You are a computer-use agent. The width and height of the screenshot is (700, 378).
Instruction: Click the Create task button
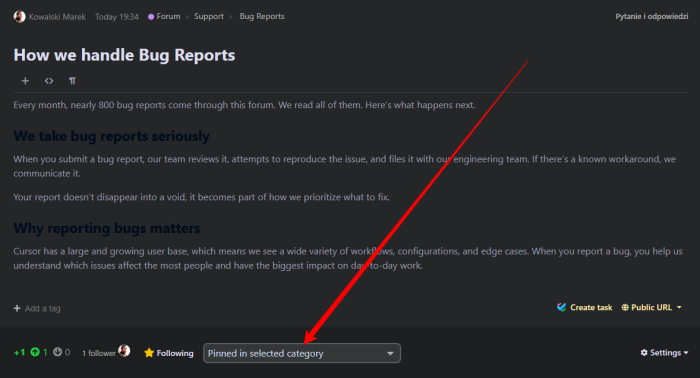click(585, 307)
